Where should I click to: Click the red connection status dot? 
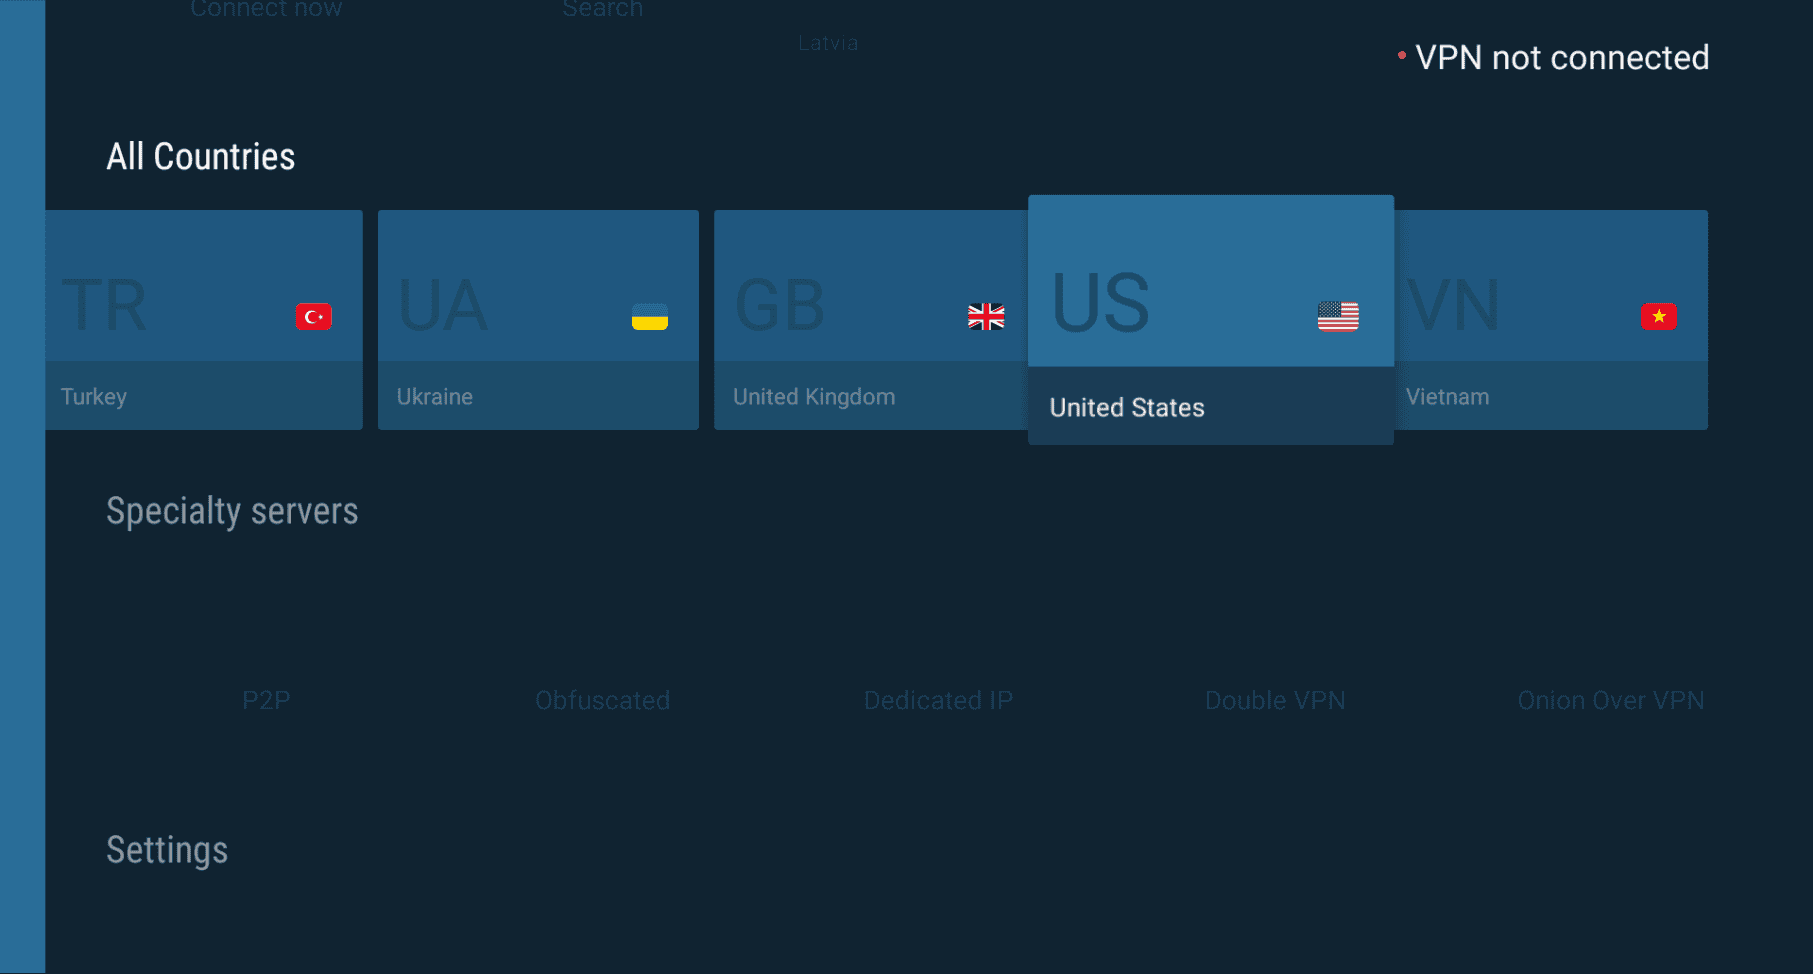coord(1402,55)
